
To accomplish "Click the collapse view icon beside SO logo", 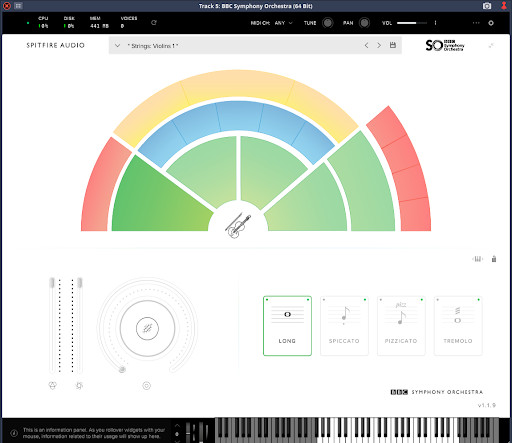I will (491, 45).
